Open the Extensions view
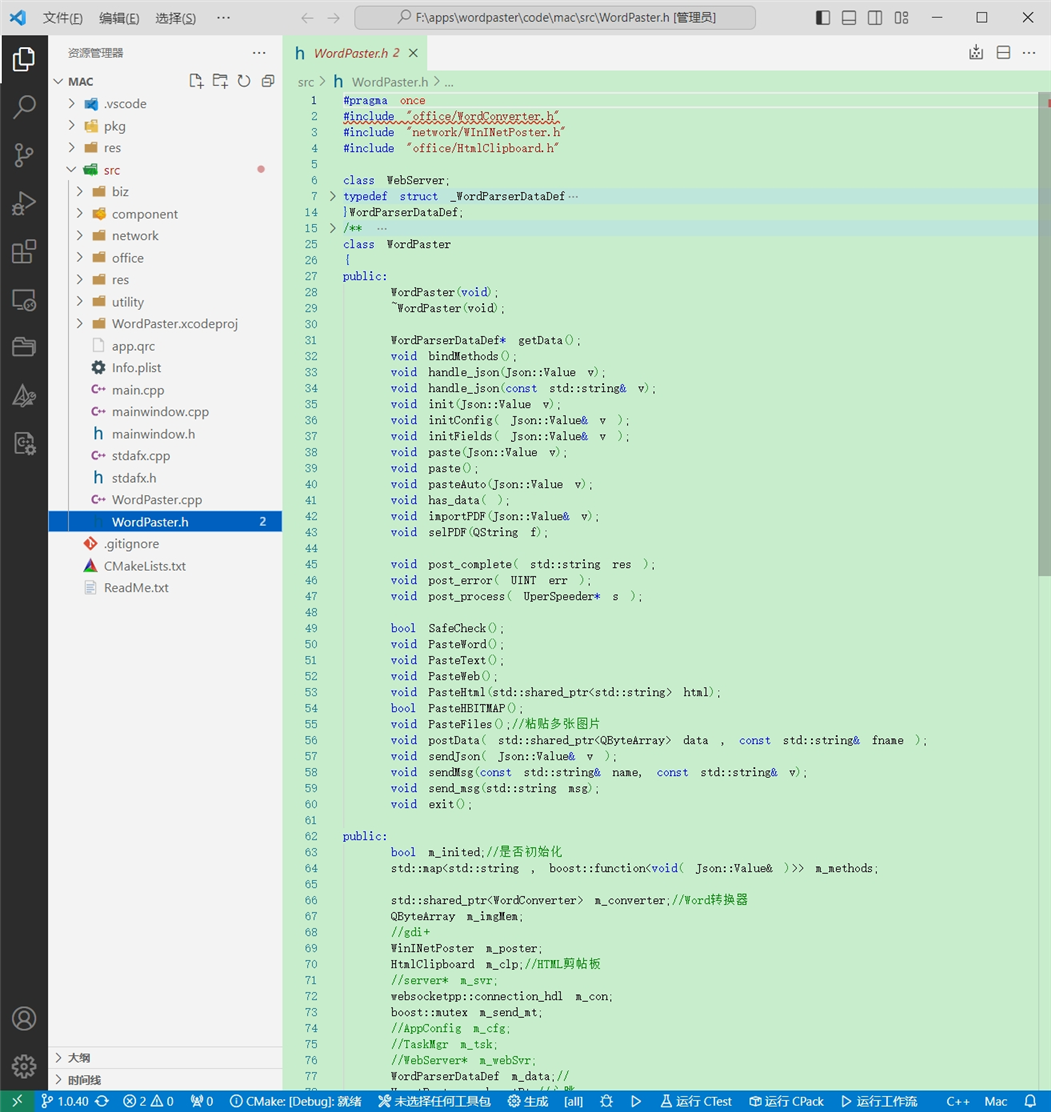Image resolution: width=1051 pixels, height=1112 pixels. 24,252
